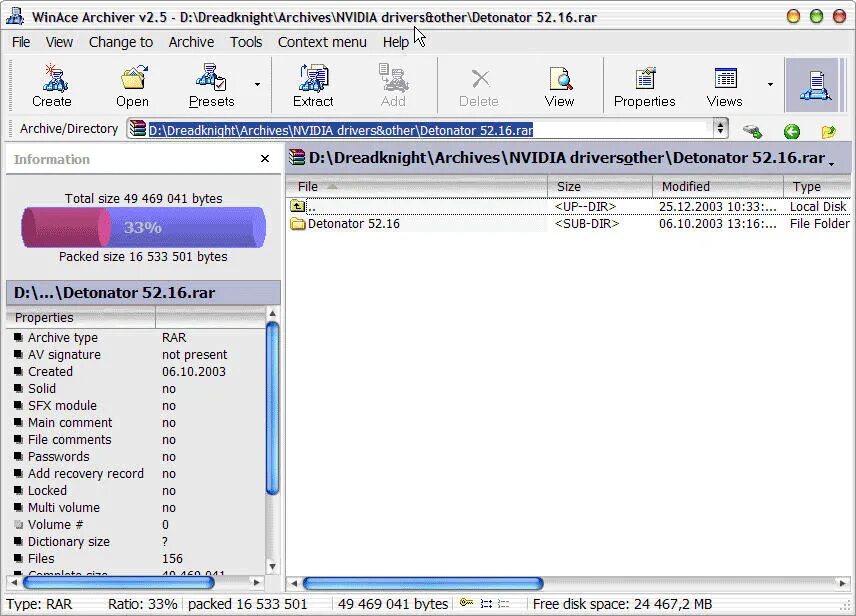
Task: Click the 'AV signature' property row
Action: click(136, 354)
